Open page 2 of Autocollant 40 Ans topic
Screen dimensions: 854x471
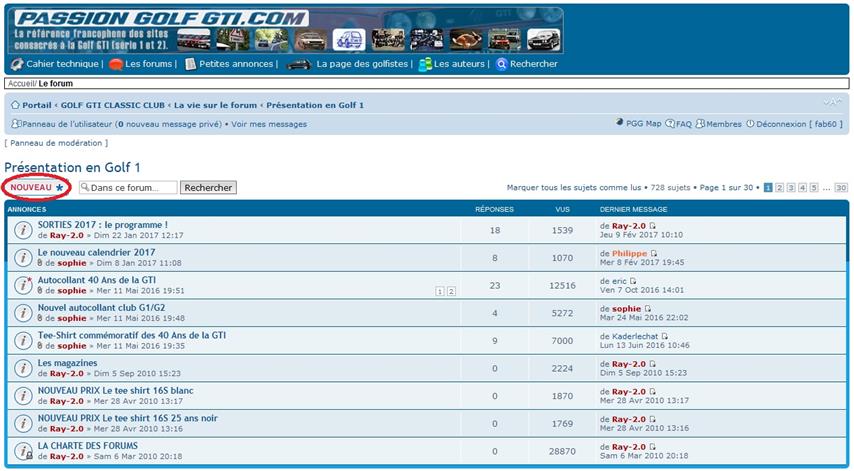pos(451,291)
